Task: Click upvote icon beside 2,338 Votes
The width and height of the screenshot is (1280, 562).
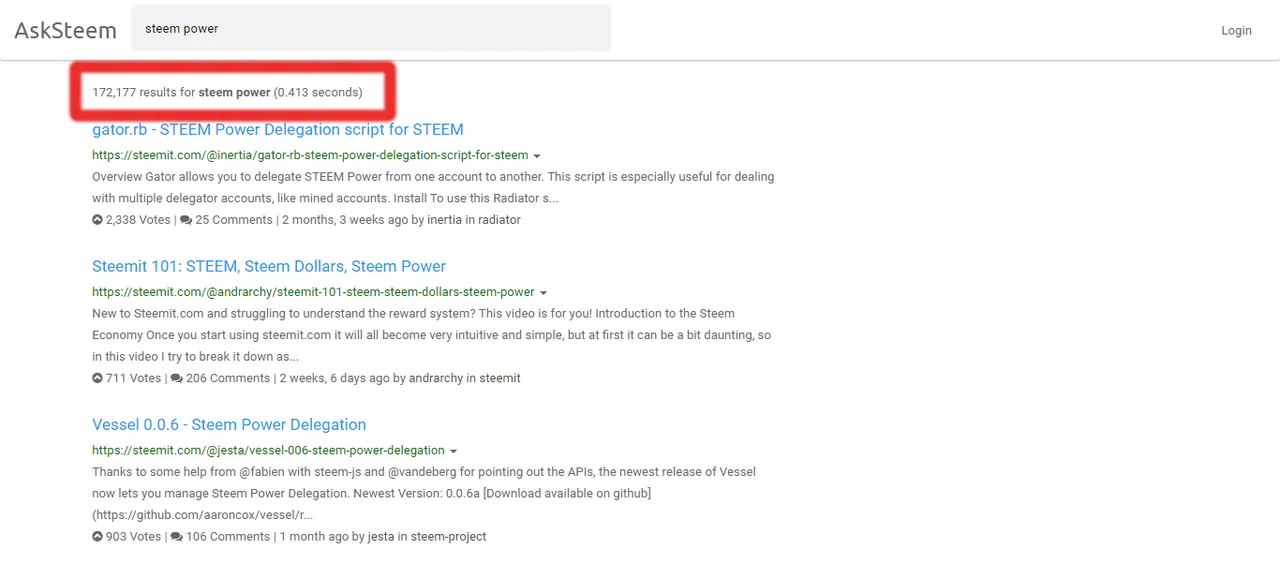Action: pos(97,220)
